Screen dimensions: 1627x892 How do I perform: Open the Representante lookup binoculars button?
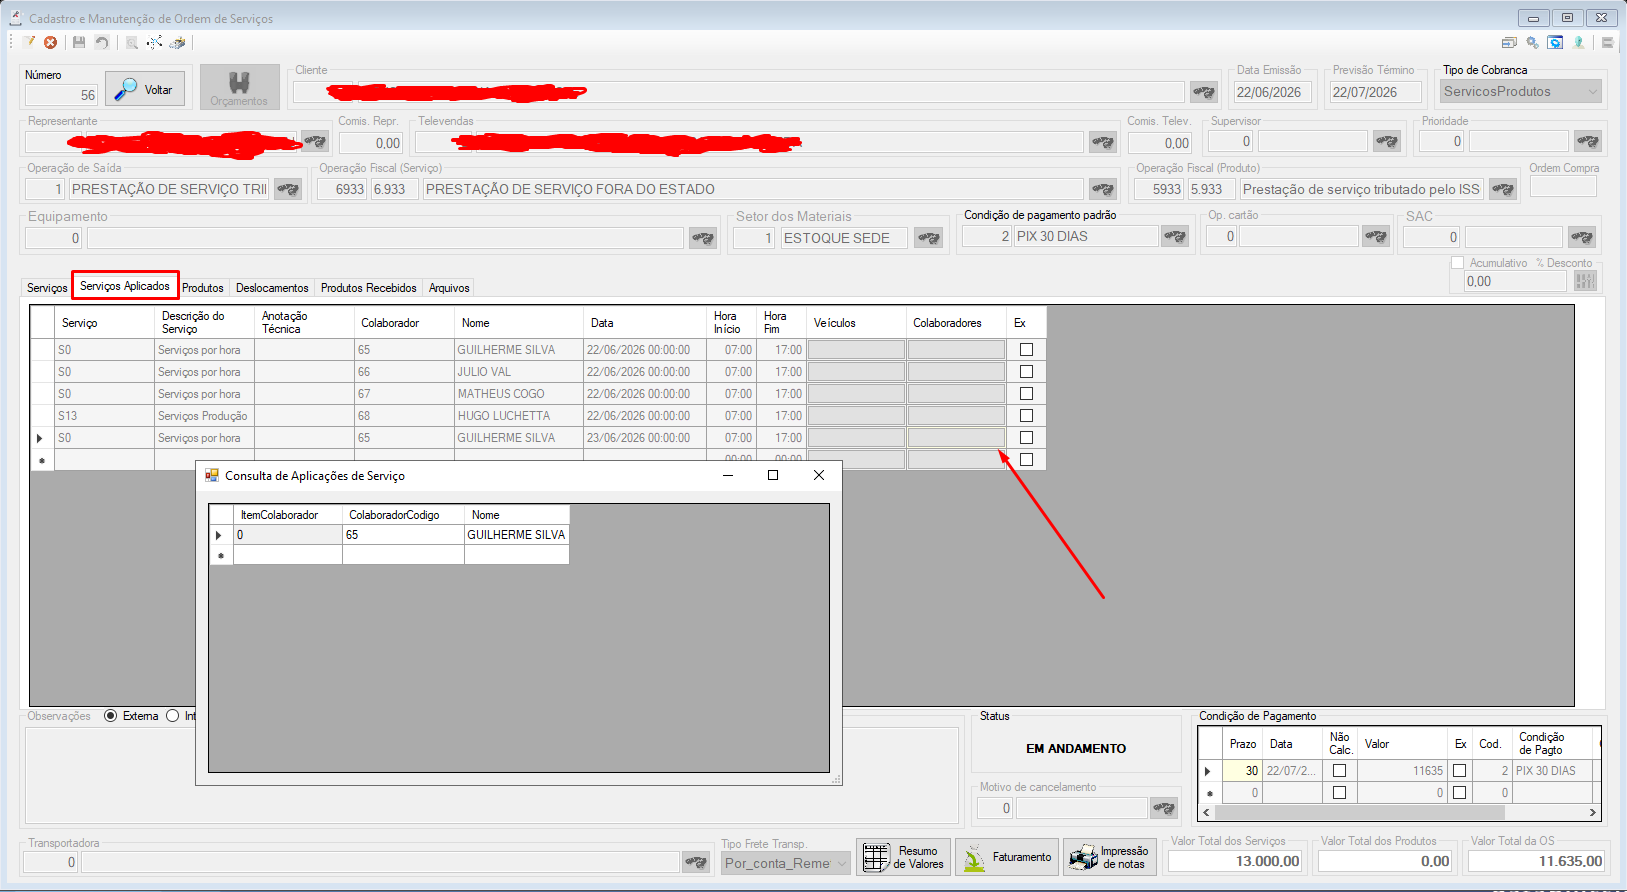click(315, 142)
